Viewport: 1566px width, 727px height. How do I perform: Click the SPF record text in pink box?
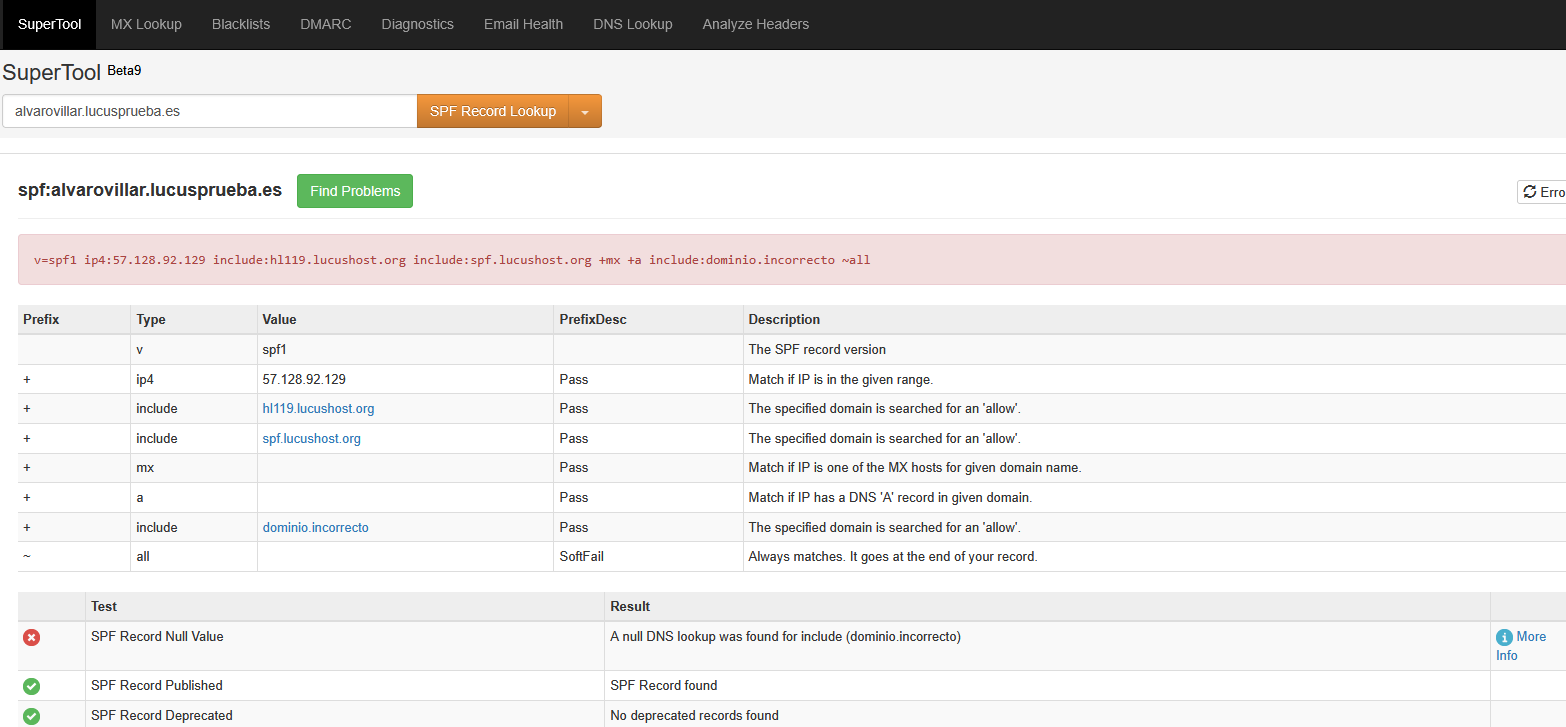[452, 260]
